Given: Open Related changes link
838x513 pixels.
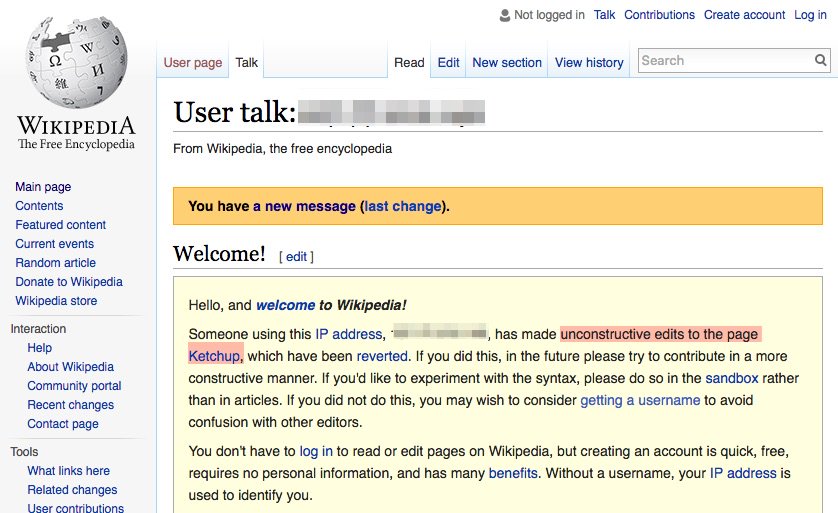Looking at the screenshot, I should point(72,489).
